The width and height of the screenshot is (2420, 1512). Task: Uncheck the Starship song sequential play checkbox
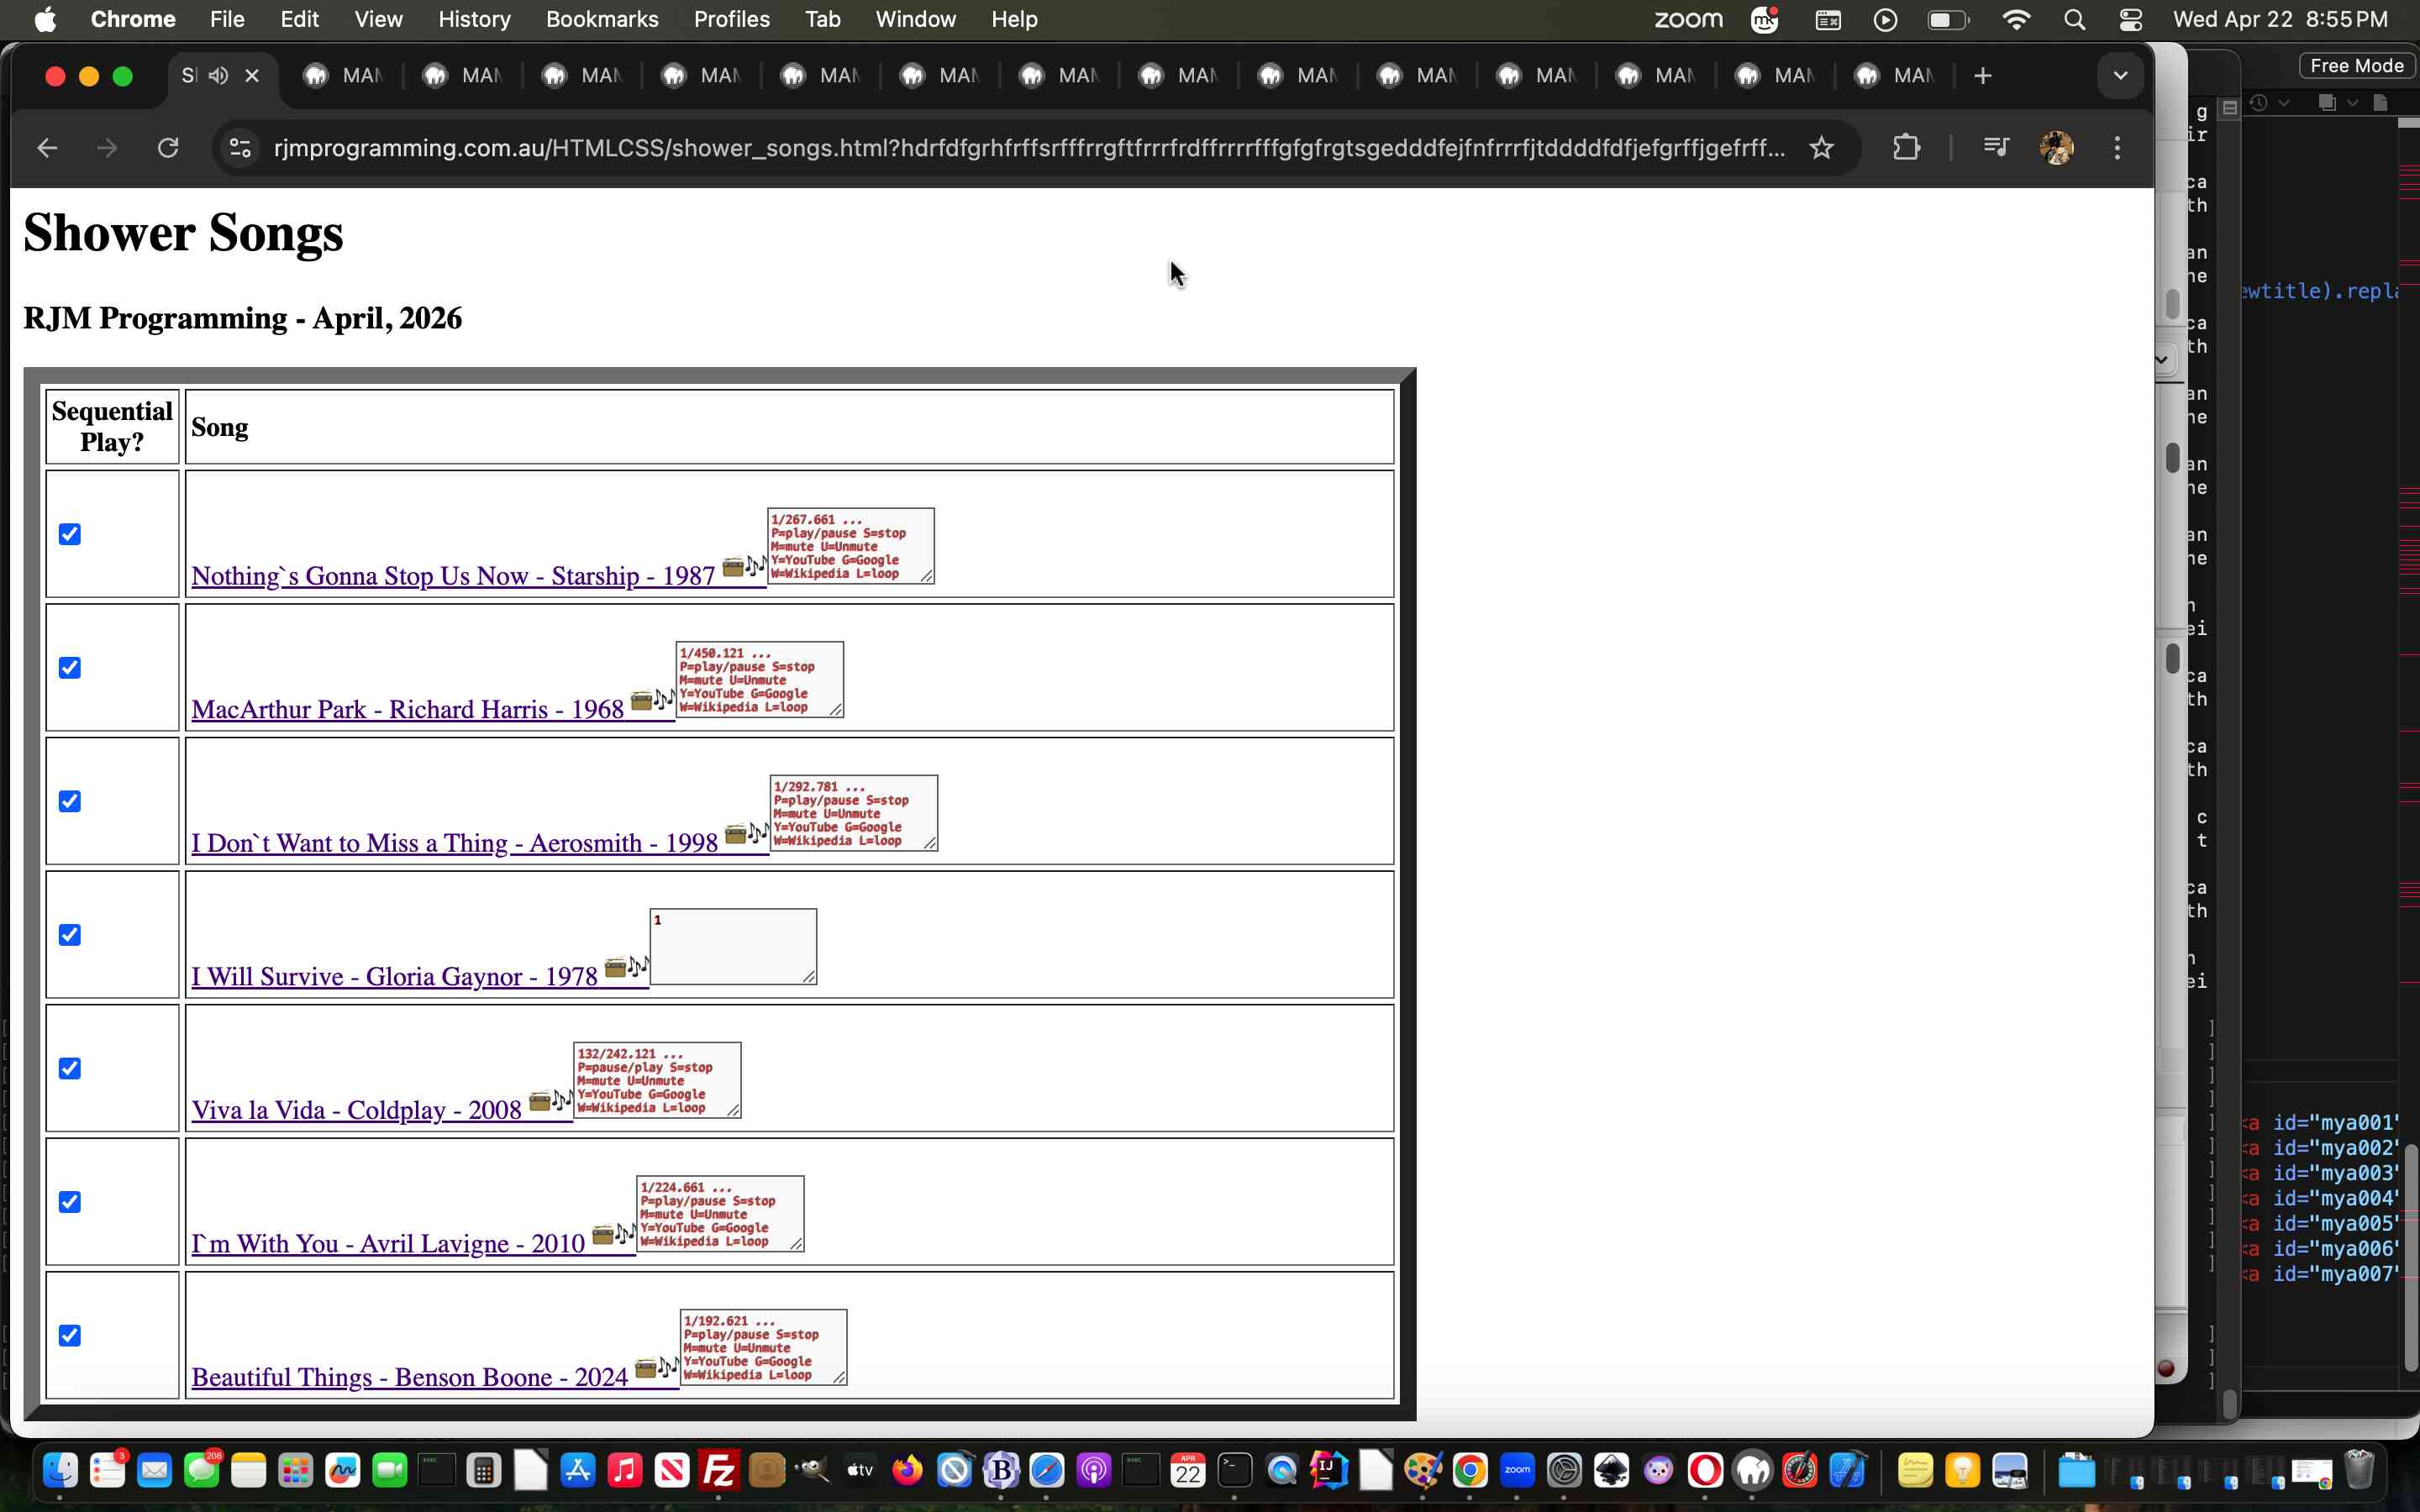(x=70, y=534)
